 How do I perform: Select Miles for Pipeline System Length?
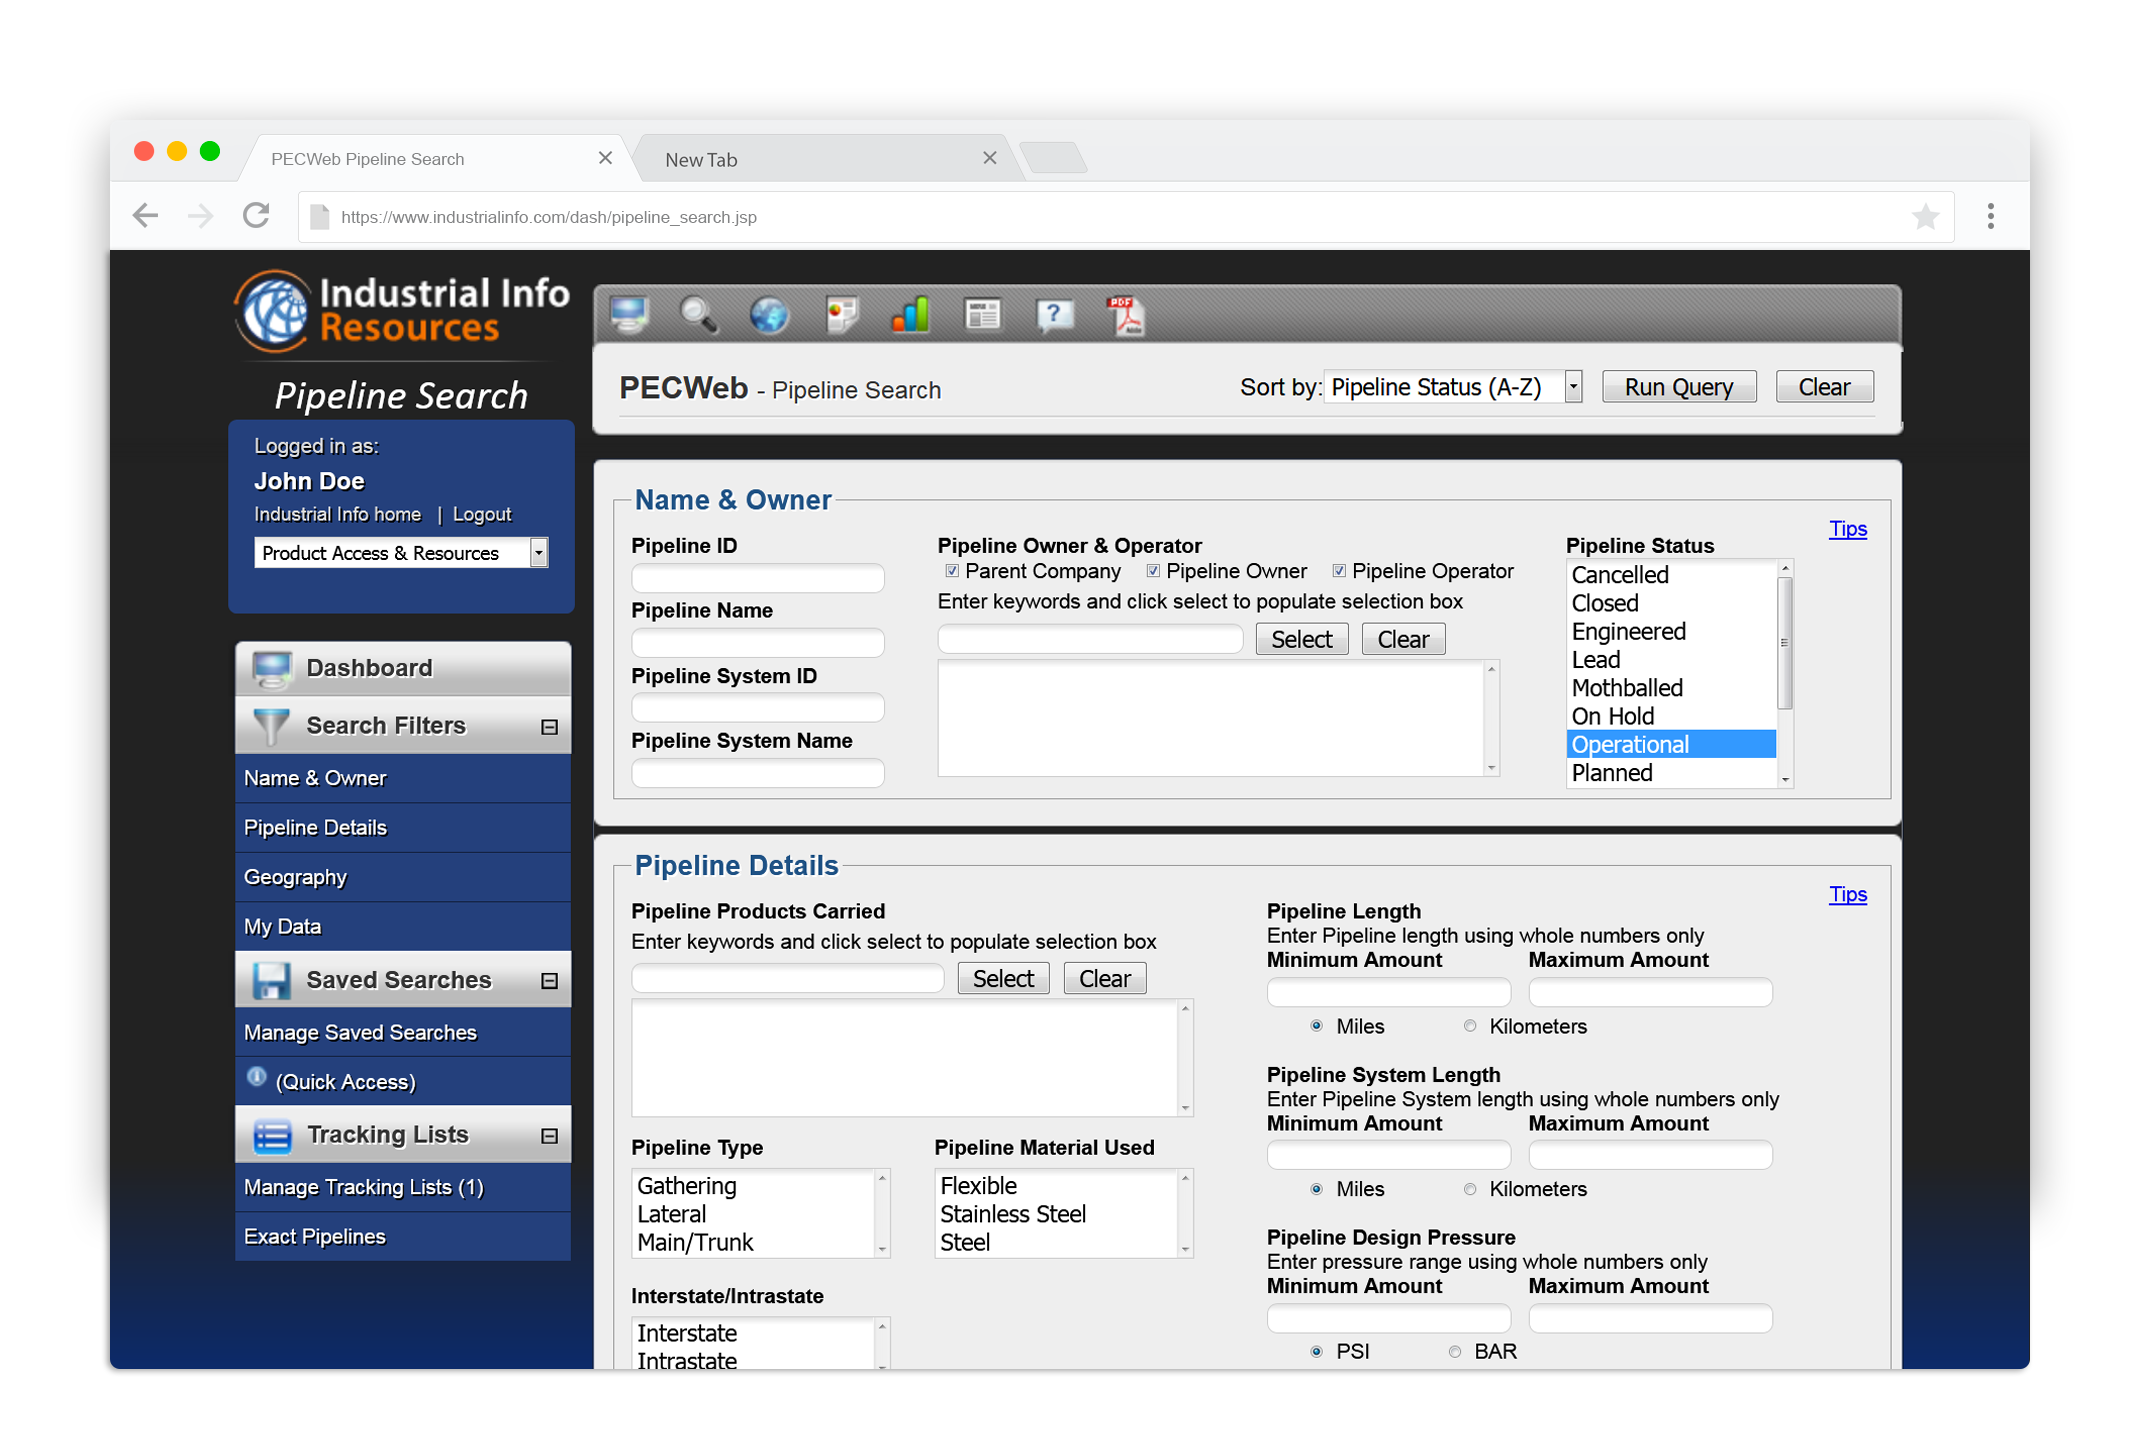pyautogui.click(x=1317, y=1189)
